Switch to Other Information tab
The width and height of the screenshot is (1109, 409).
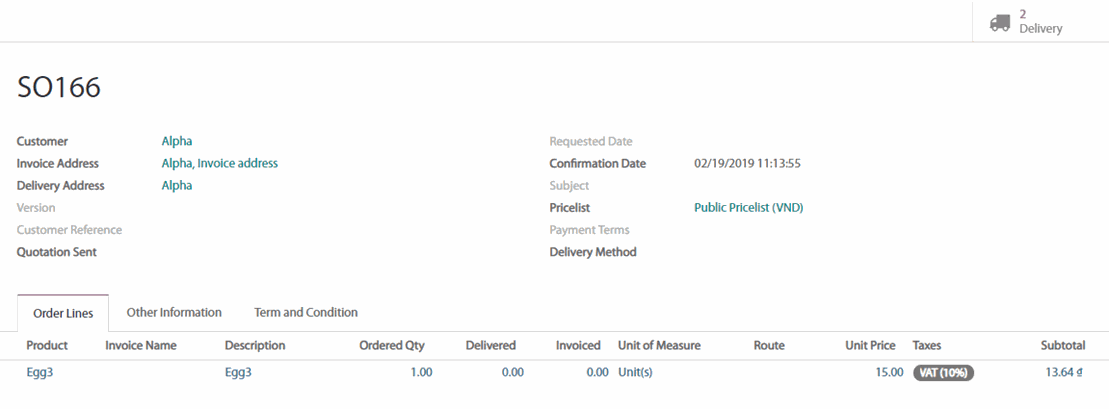tap(174, 313)
